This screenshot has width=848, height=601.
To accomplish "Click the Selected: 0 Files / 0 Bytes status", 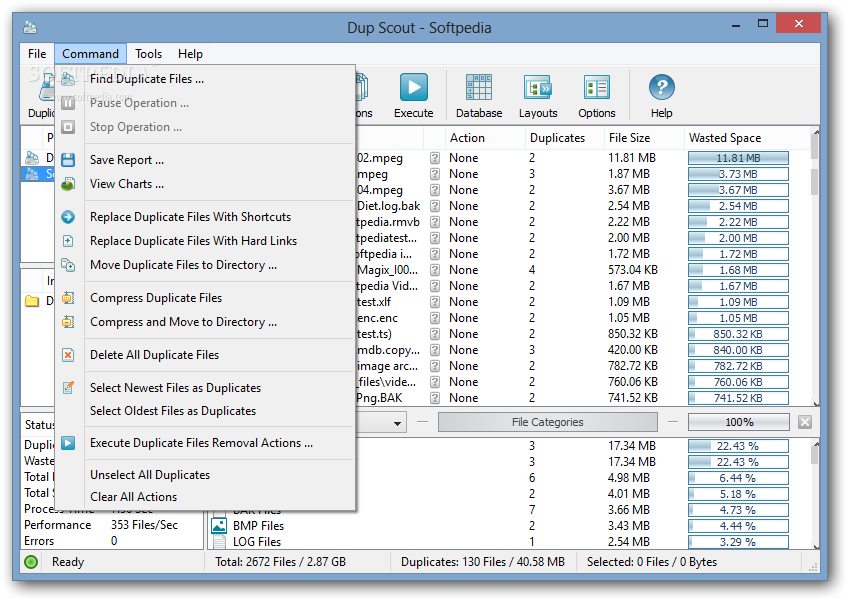I will [652, 562].
